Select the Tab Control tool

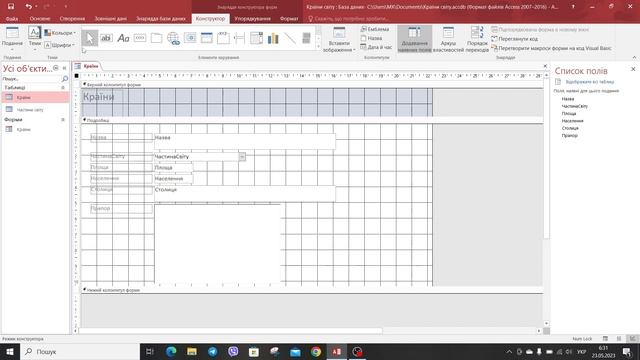coord(156,38)
